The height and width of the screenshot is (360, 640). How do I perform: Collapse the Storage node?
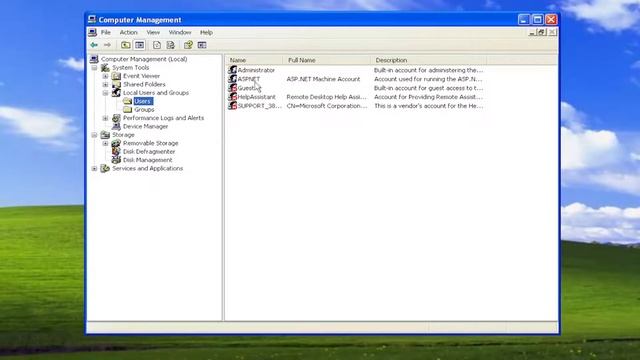pos(94,135)
